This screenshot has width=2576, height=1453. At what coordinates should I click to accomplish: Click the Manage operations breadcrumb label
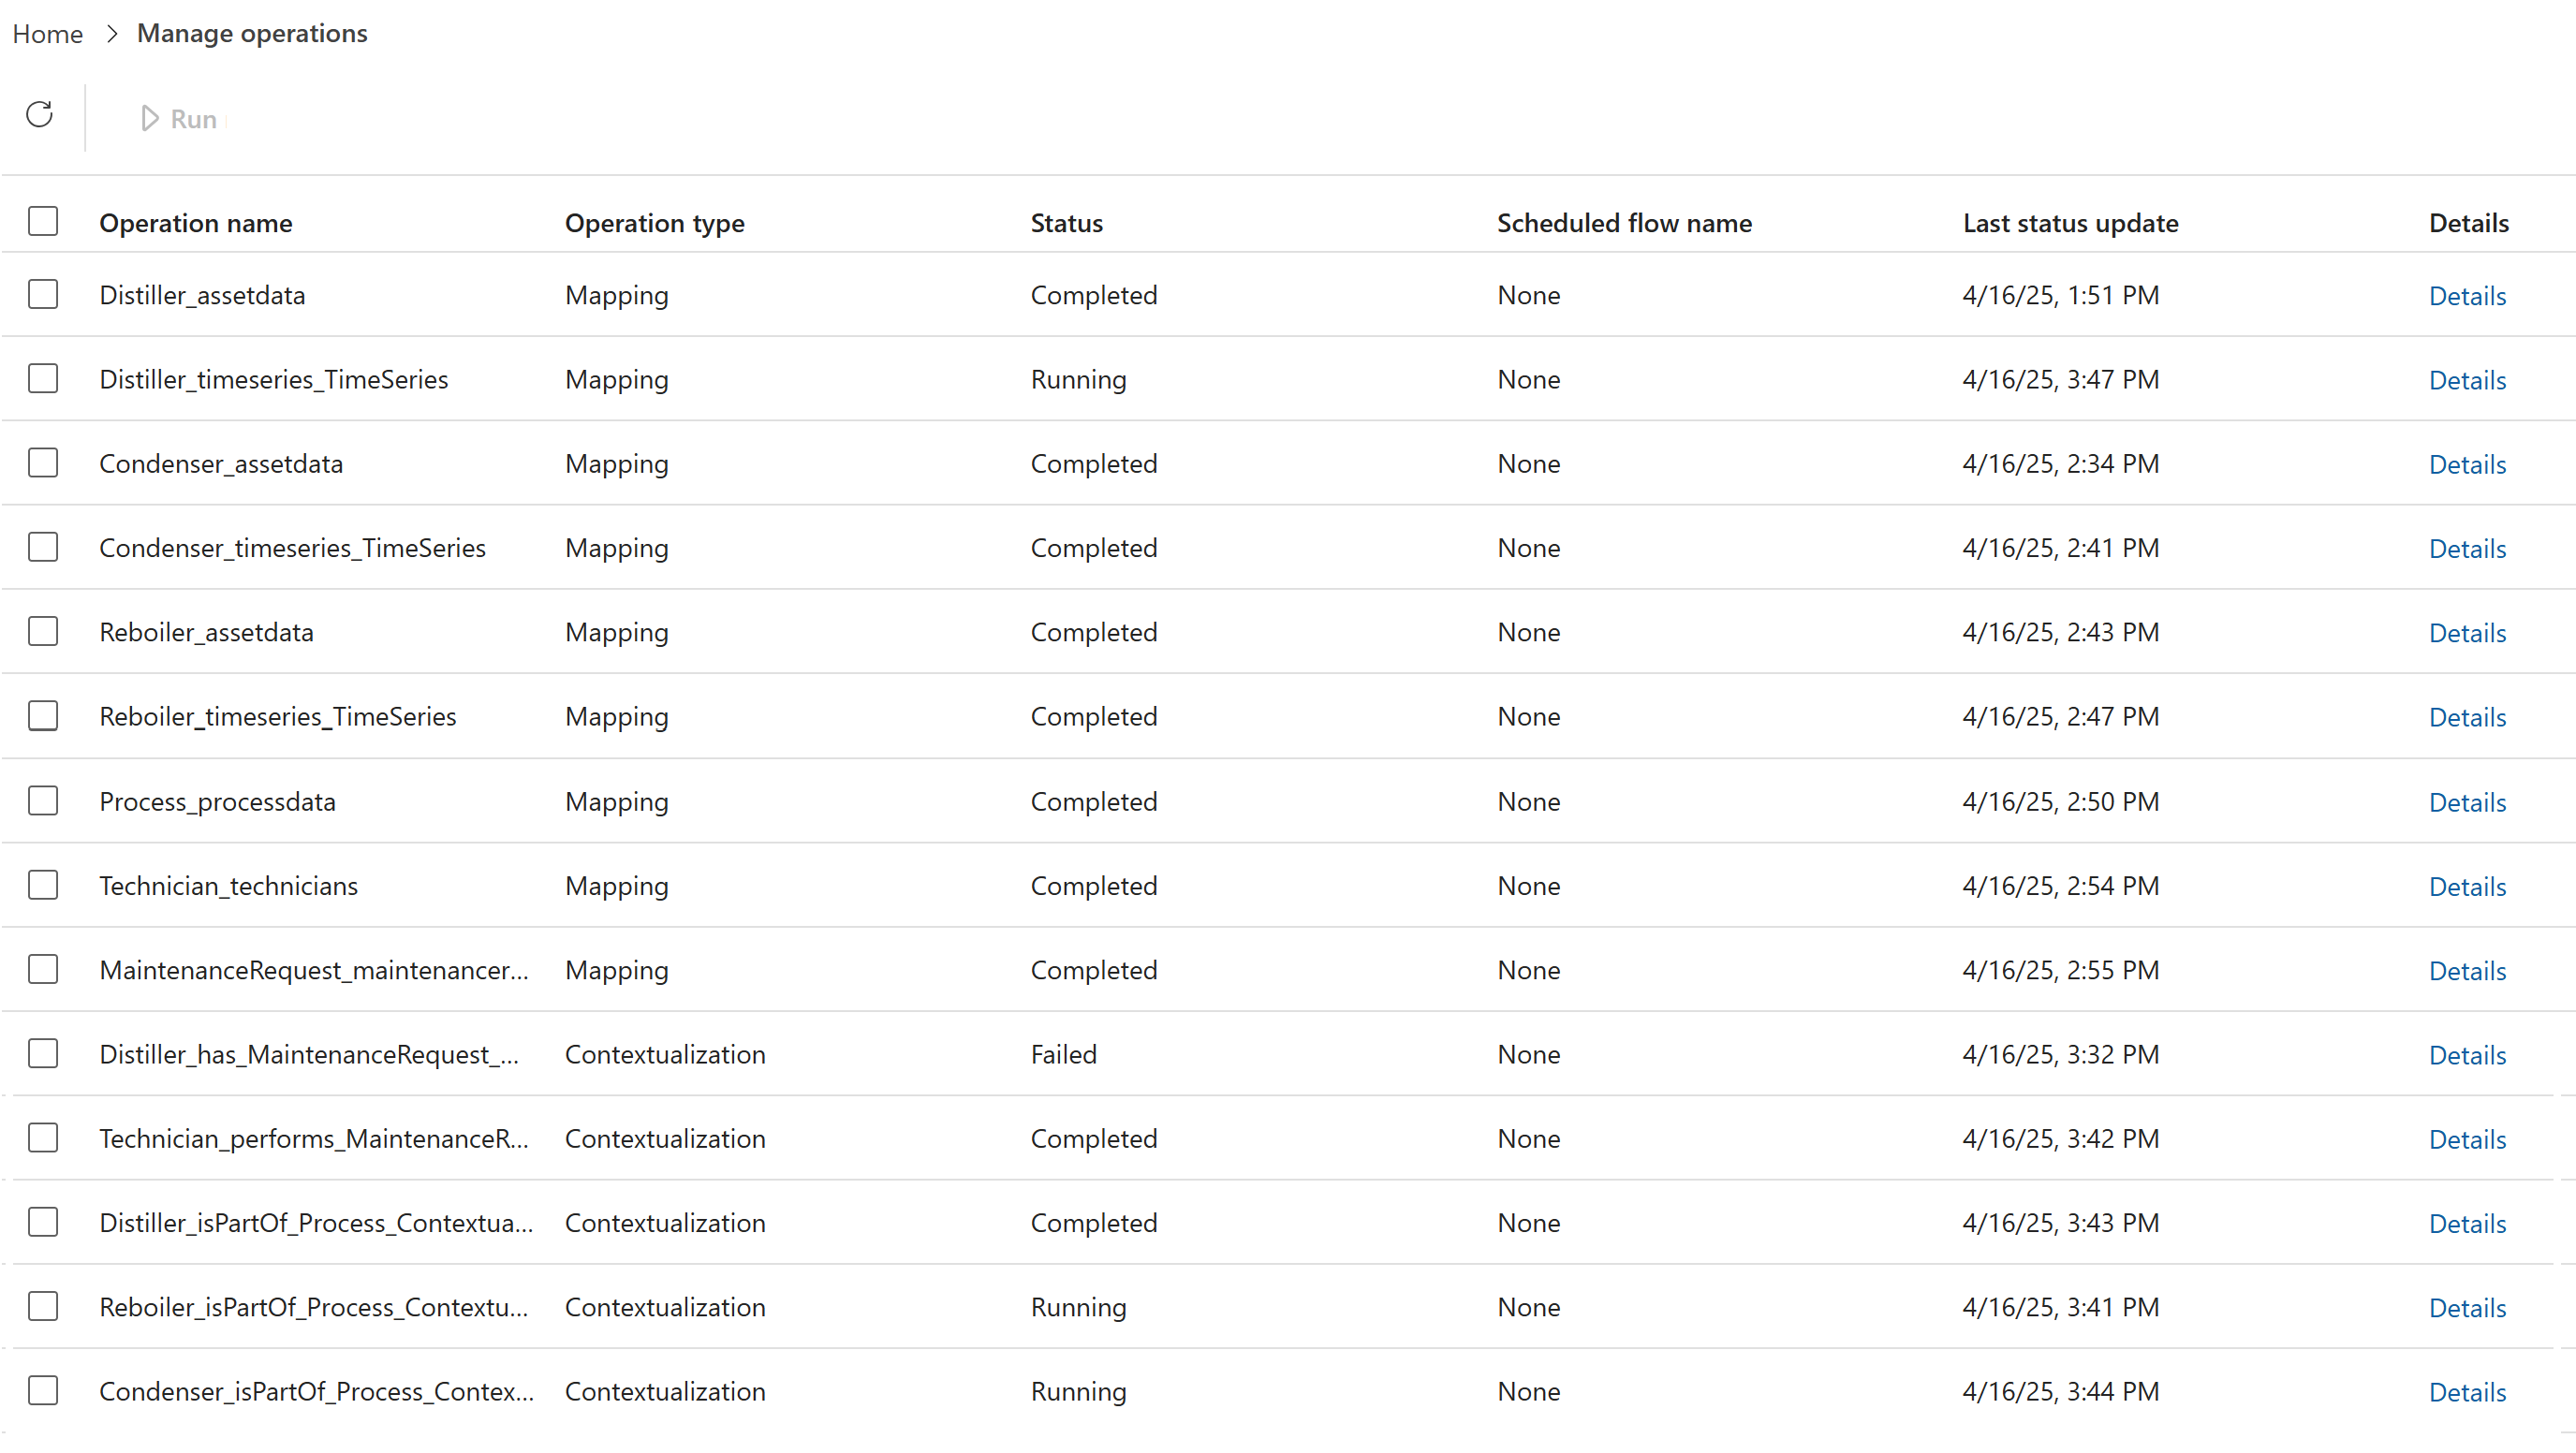click(x=251, y=33)
